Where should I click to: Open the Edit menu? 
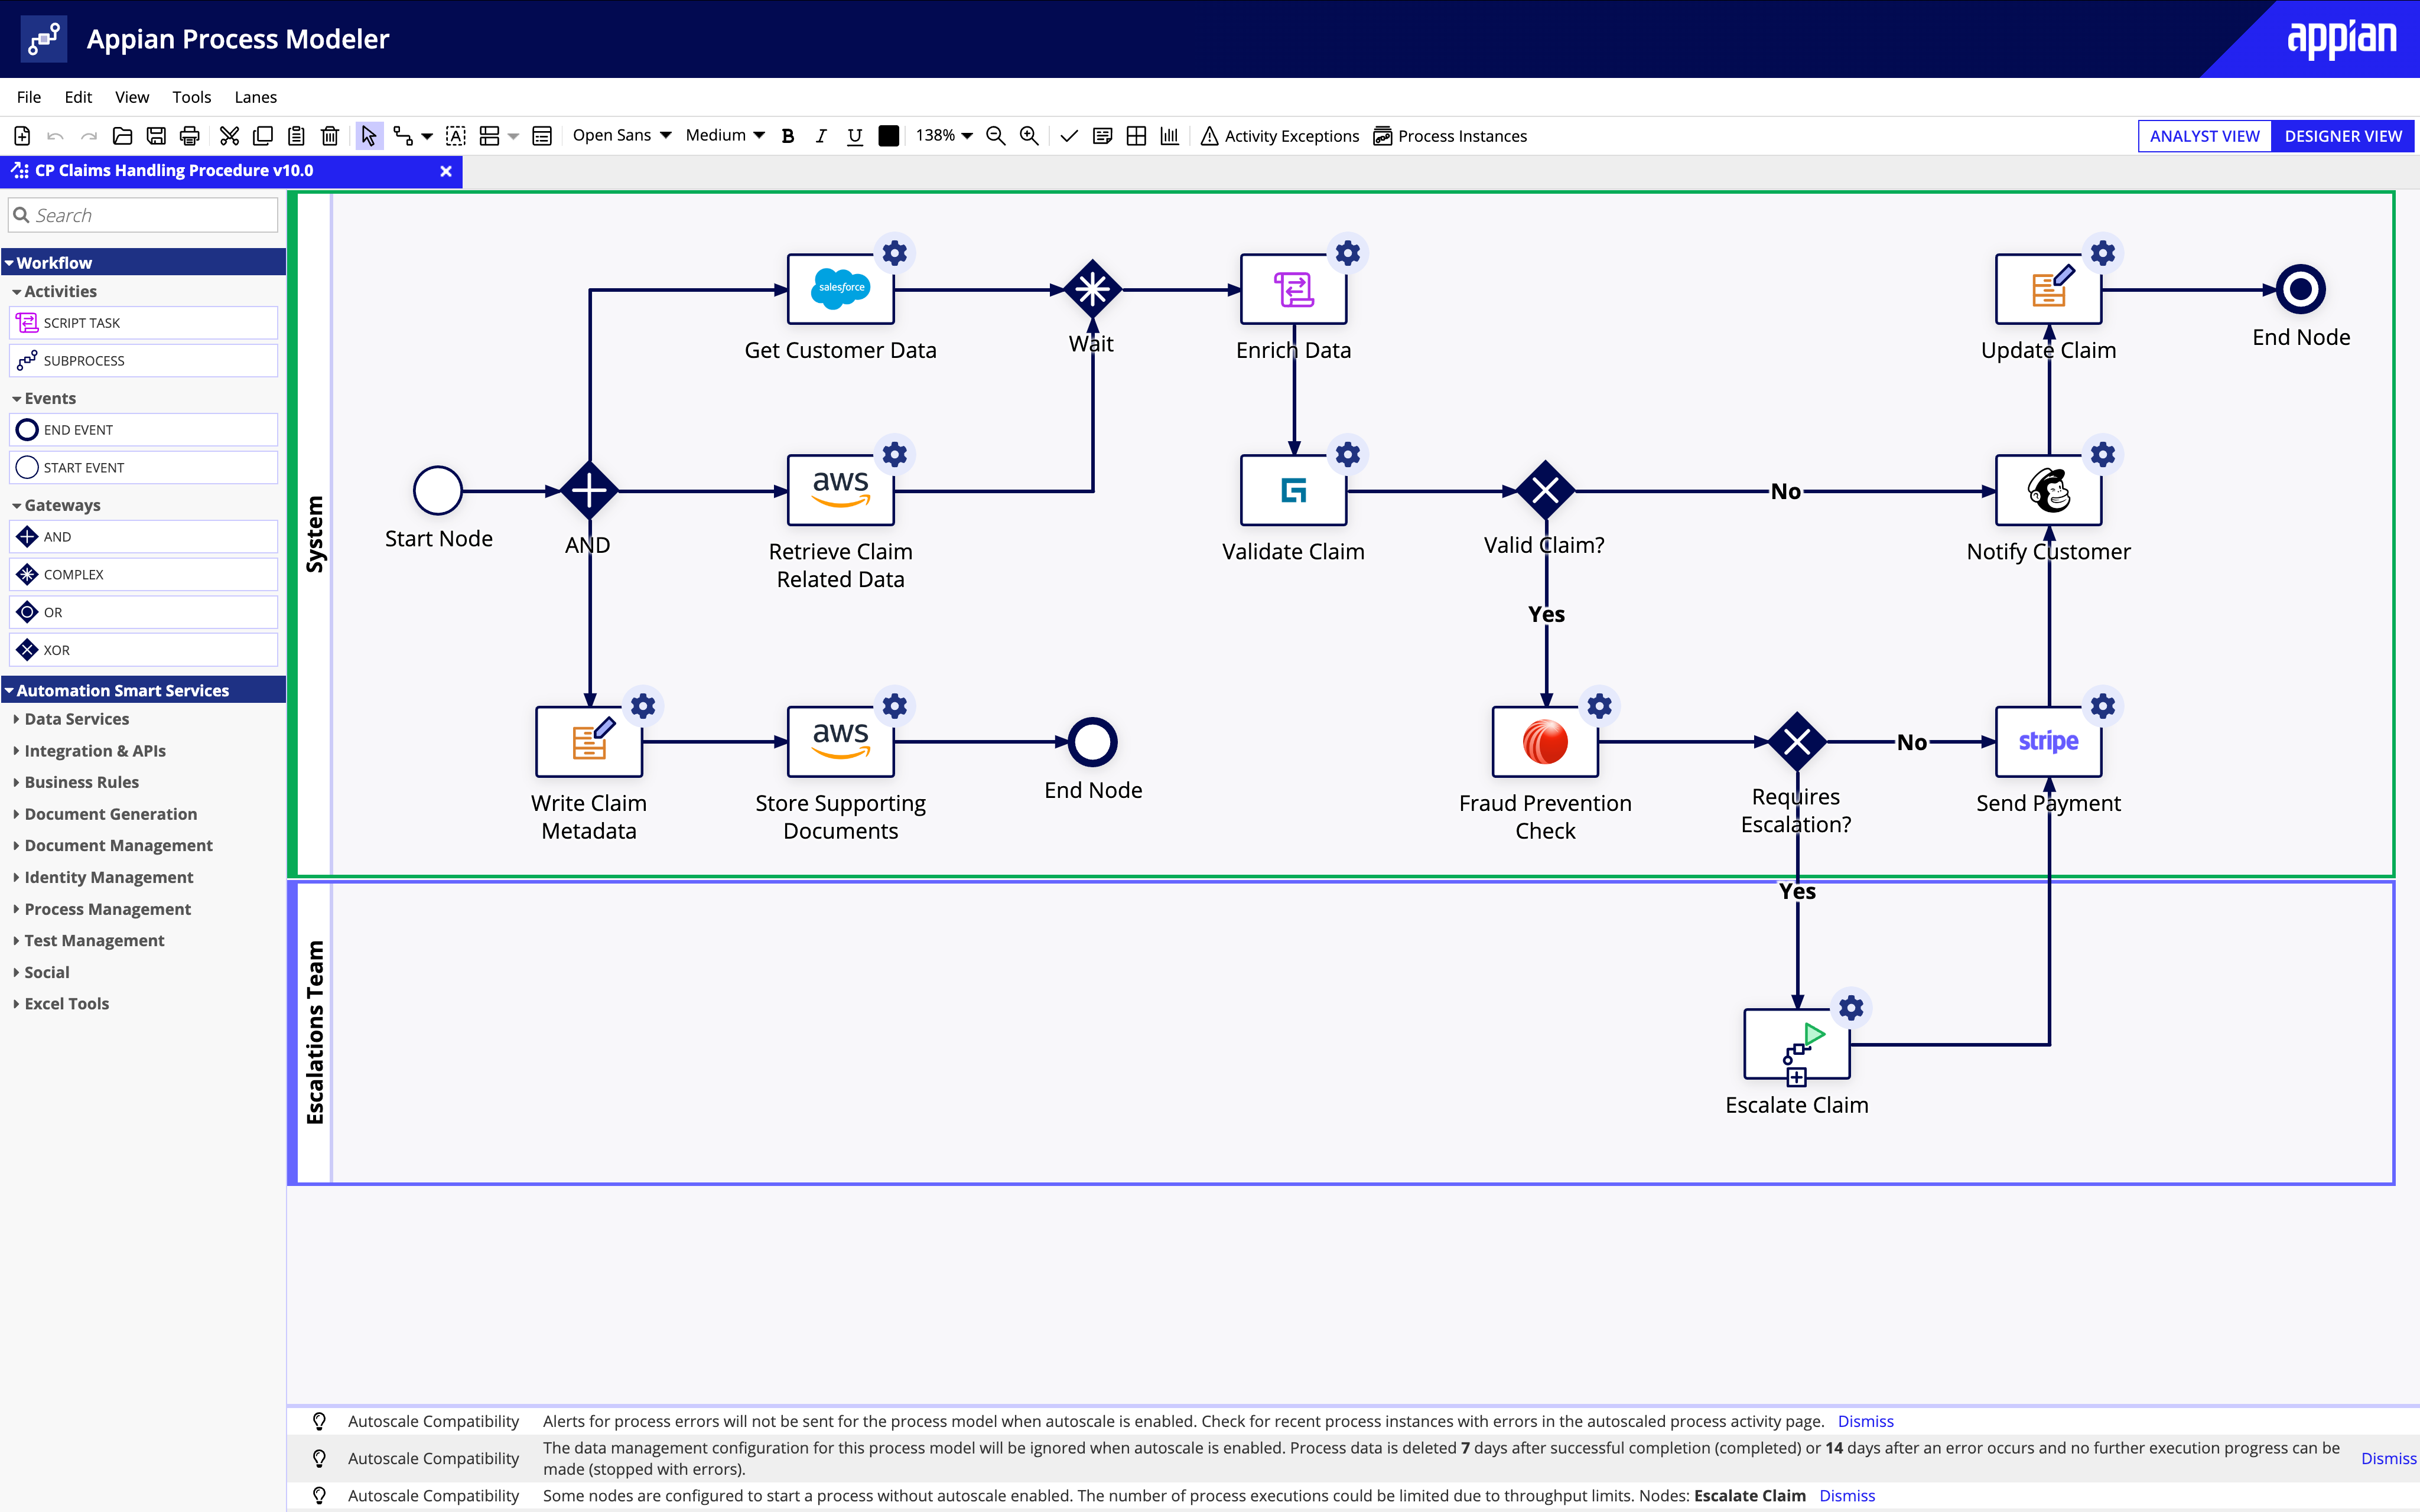78,97
